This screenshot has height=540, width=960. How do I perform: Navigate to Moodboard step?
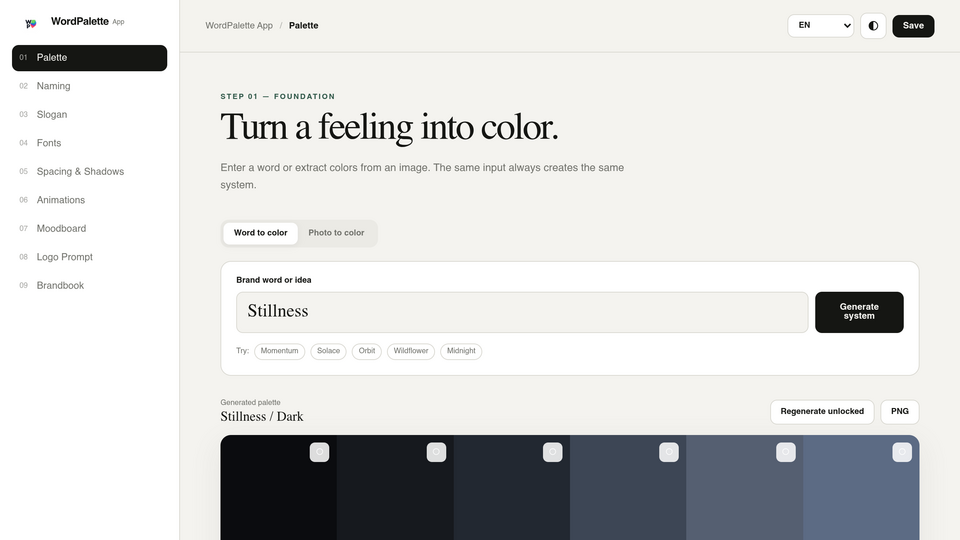click(89, 228)
